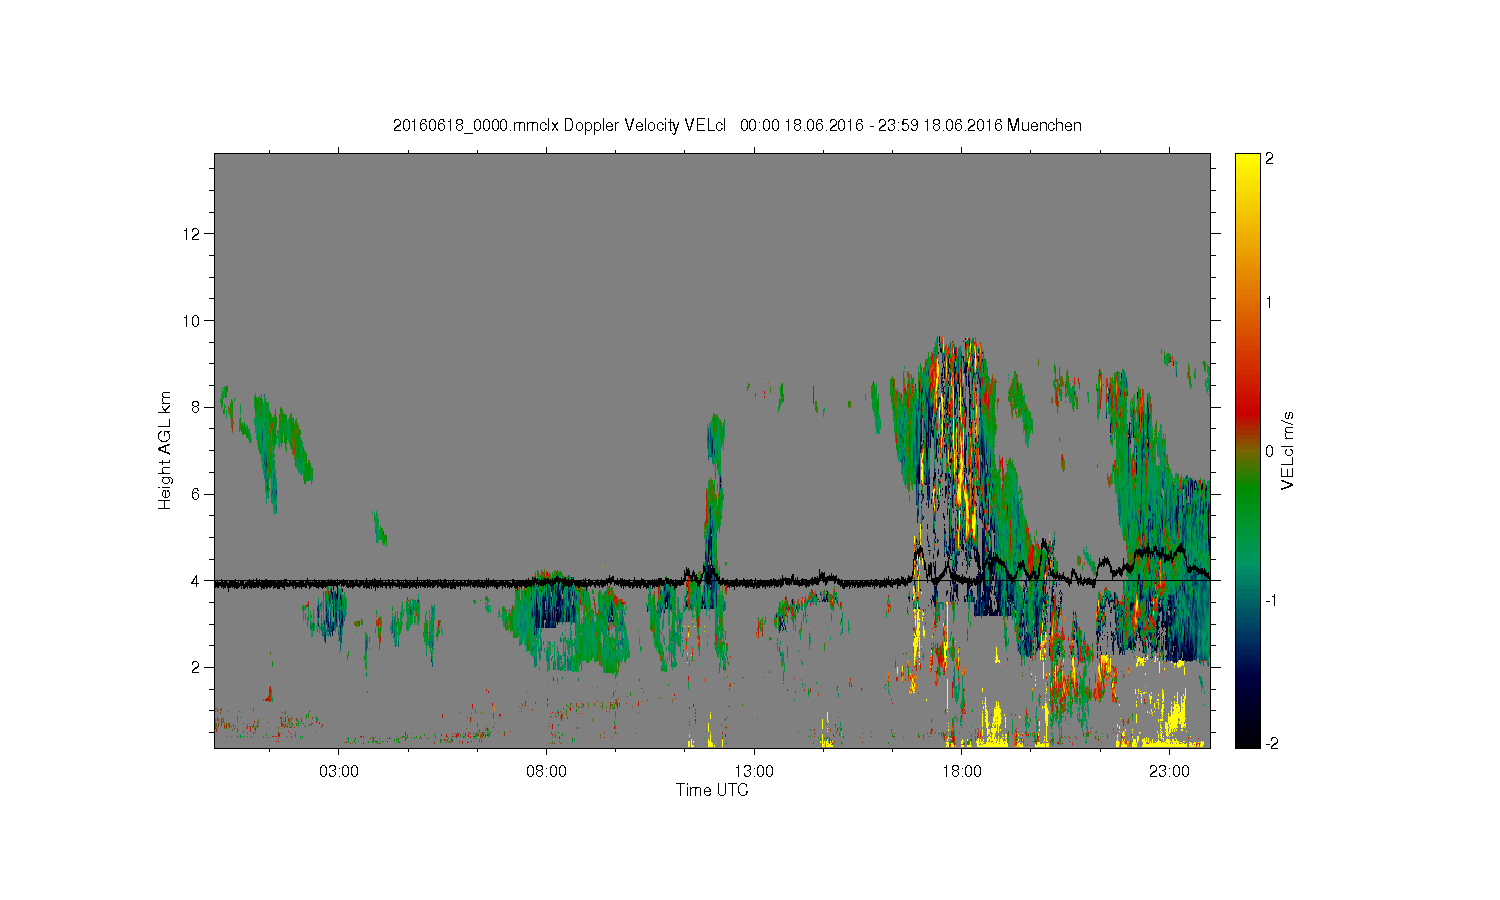This screenshot has width=1500, height=900.
Task: Click the 'Time UTC' axis title
Action: click(712, 790)
